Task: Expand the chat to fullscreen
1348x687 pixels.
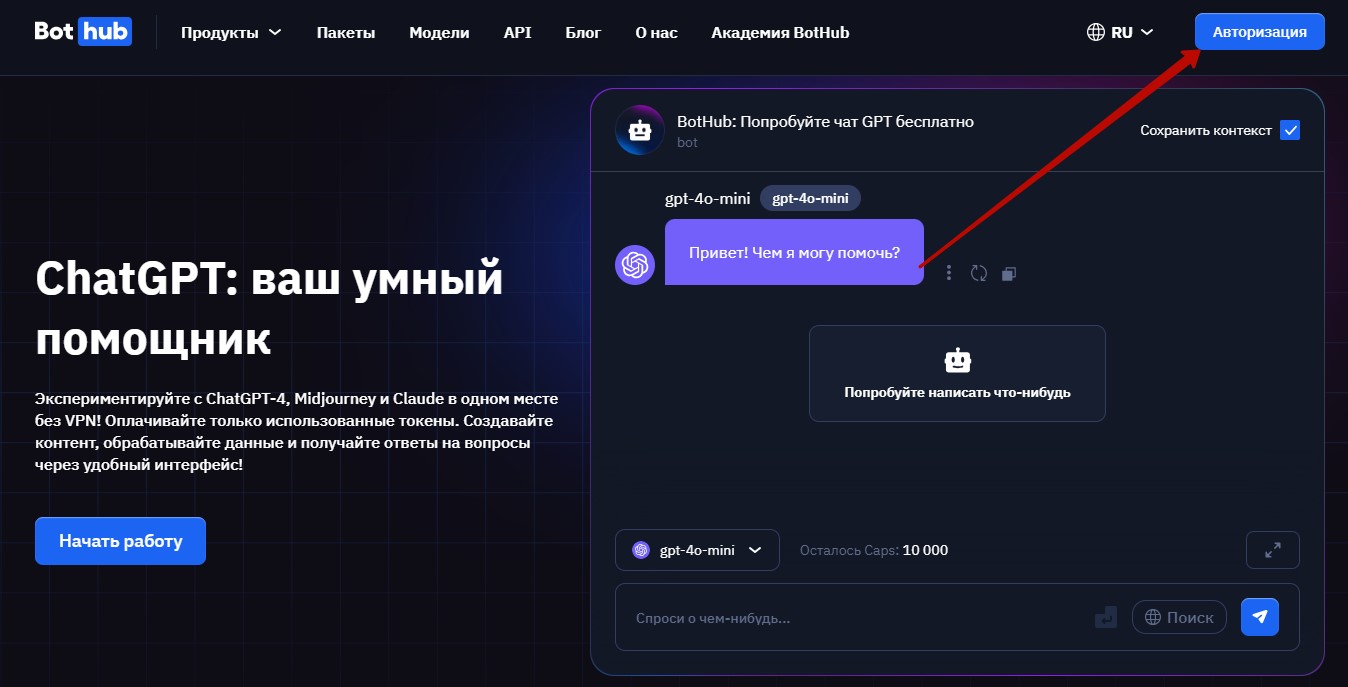Action: 1272,550
